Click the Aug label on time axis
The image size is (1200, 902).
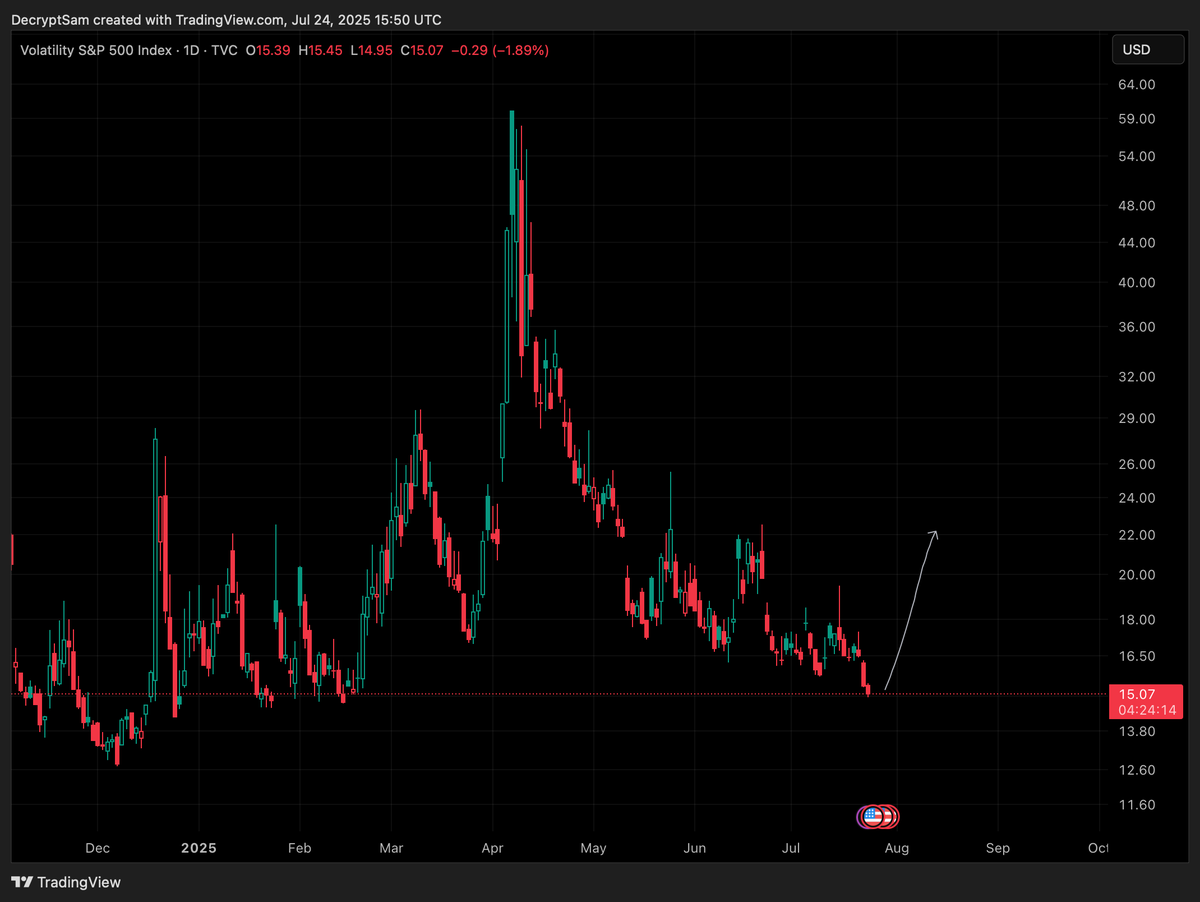(x=896, y=848)
